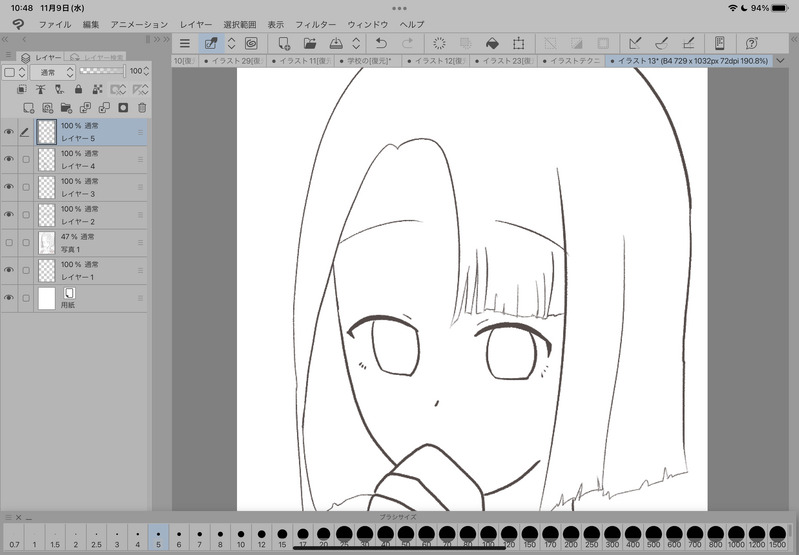Viewport: 799px width, 555px height.
Task: Select brush size 300
Action: coord(612,538)
